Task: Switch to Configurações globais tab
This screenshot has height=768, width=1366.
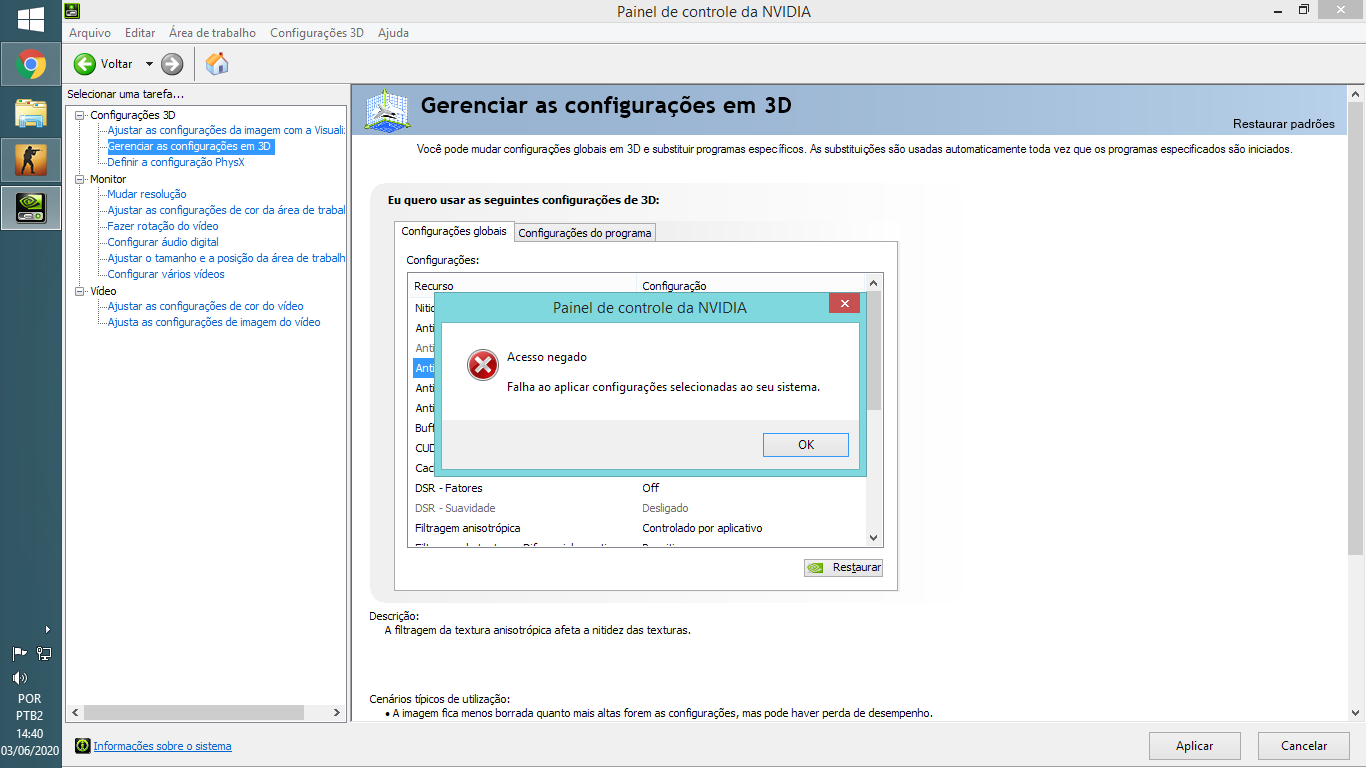Action: [x=454, y=231]
